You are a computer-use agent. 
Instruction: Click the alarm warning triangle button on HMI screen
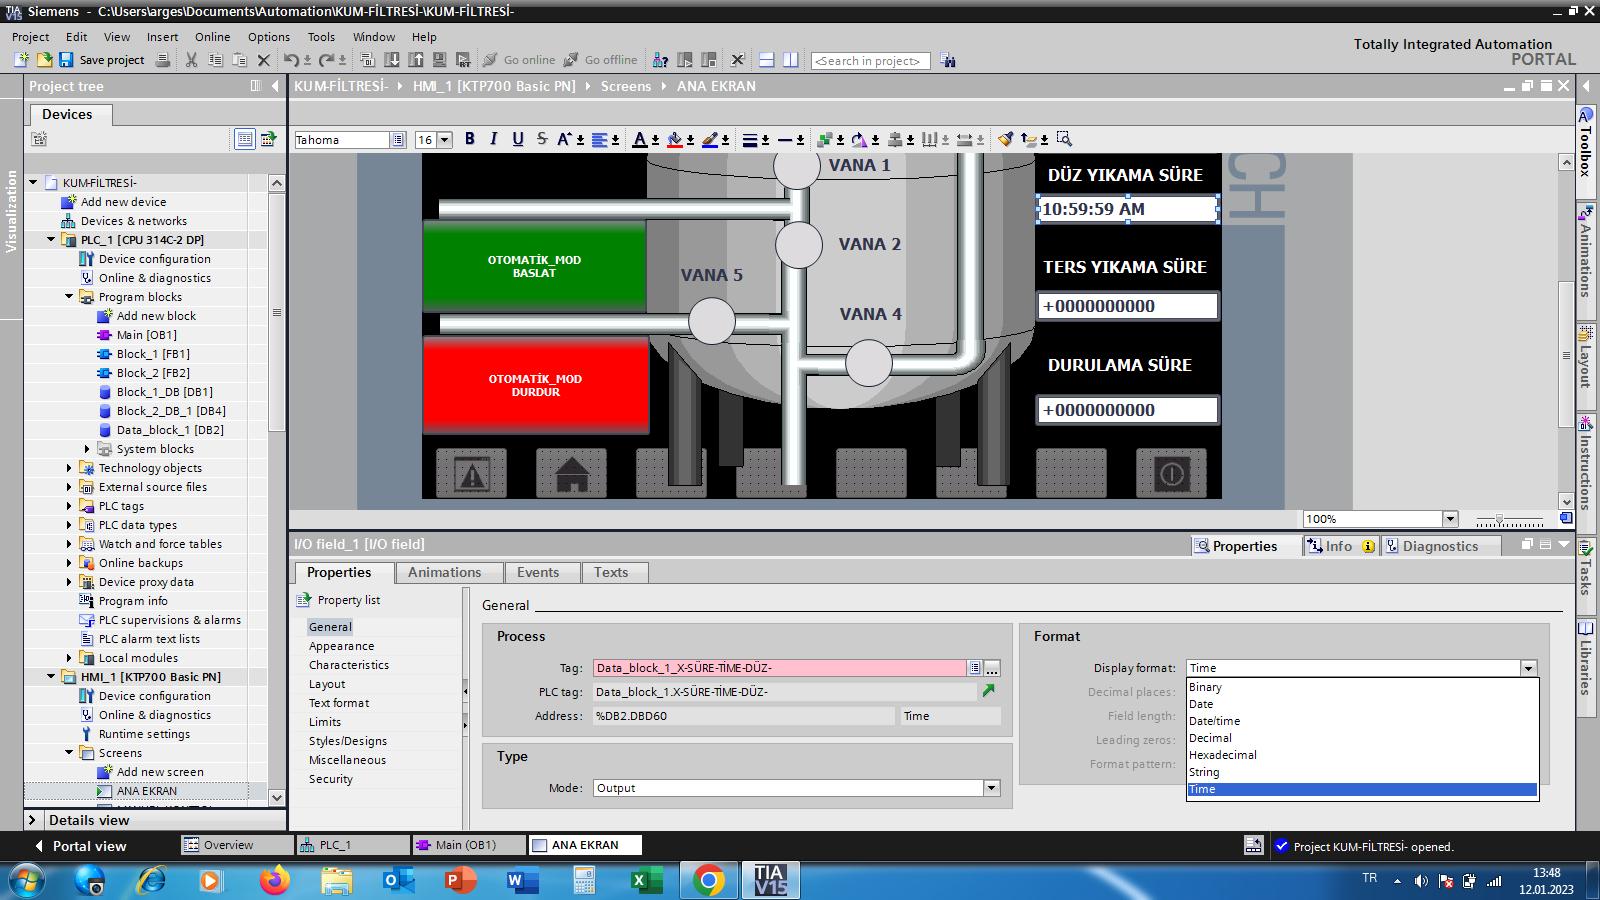(x=471, y=473)
